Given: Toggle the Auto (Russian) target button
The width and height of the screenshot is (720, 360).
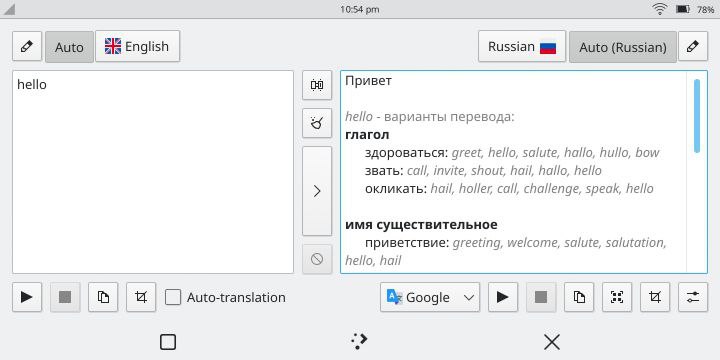Looking at the screenshot, I should 623,46.
